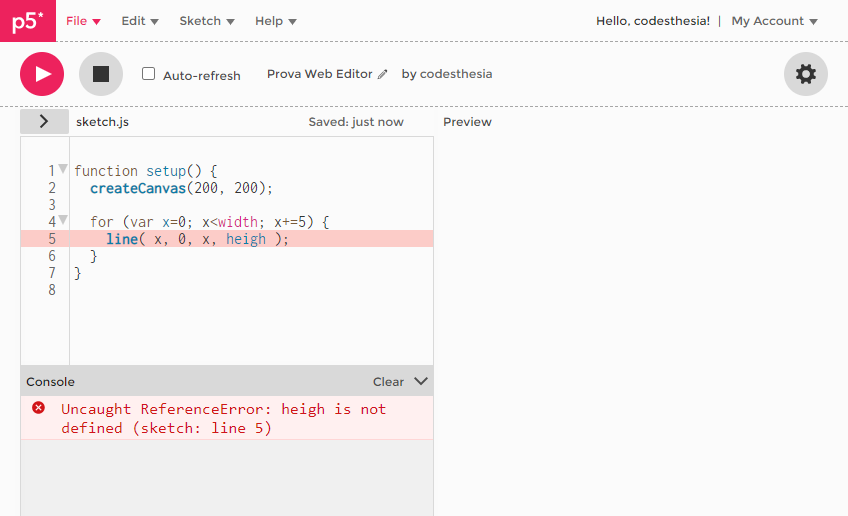Click the Saved: just now status

[x=356, y=122]
